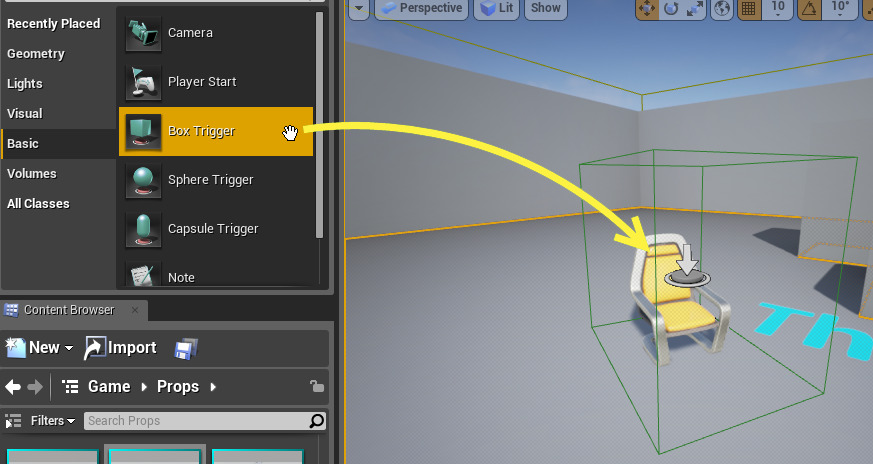Open the Lit view mode dropdown
The width and height of the screenshot is (873, 464).
(x=496, y=8)
